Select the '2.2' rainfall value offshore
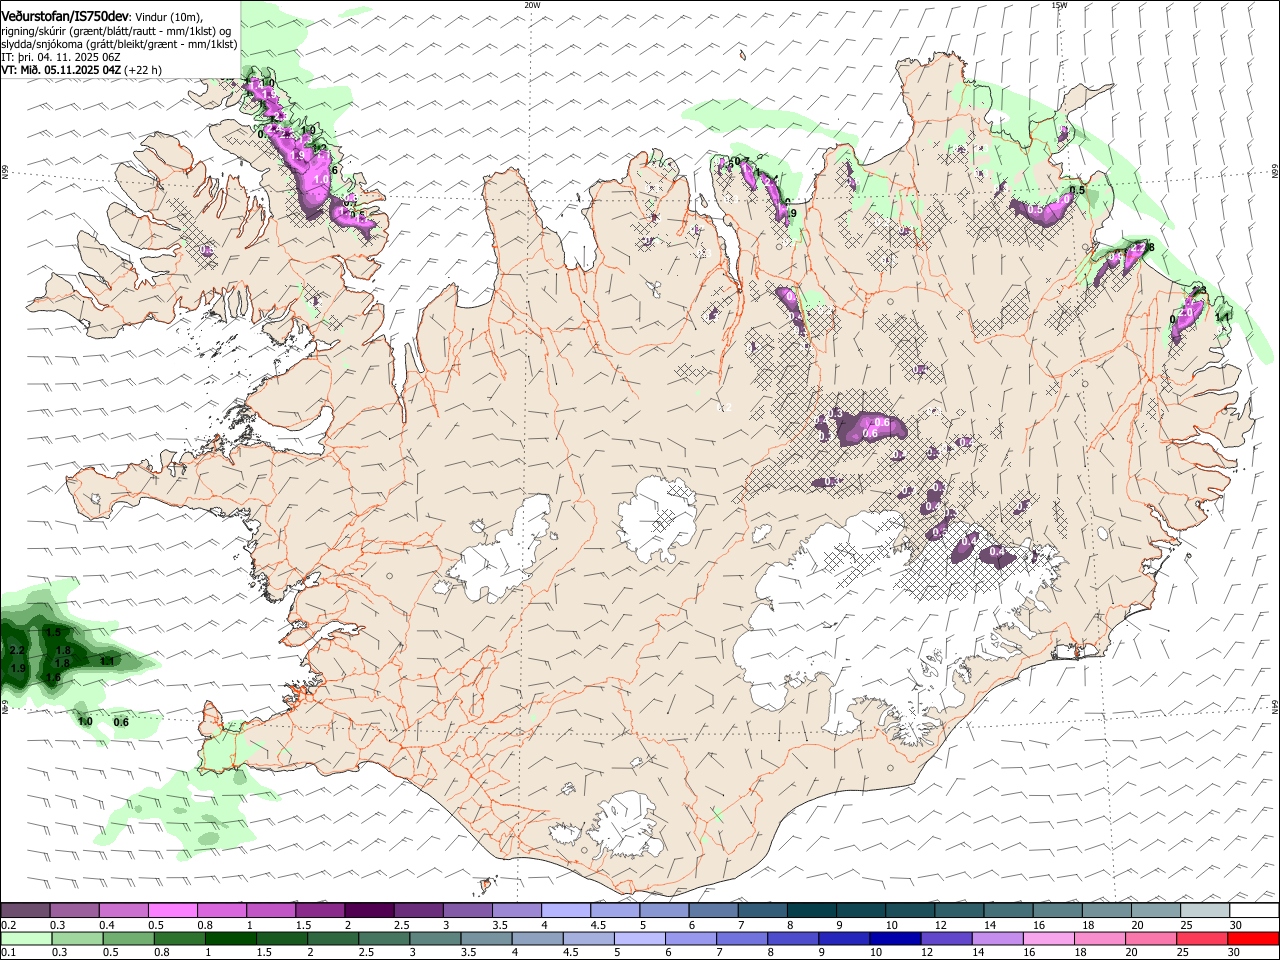This screenshot has height=960, width=1280. (17, 651)
